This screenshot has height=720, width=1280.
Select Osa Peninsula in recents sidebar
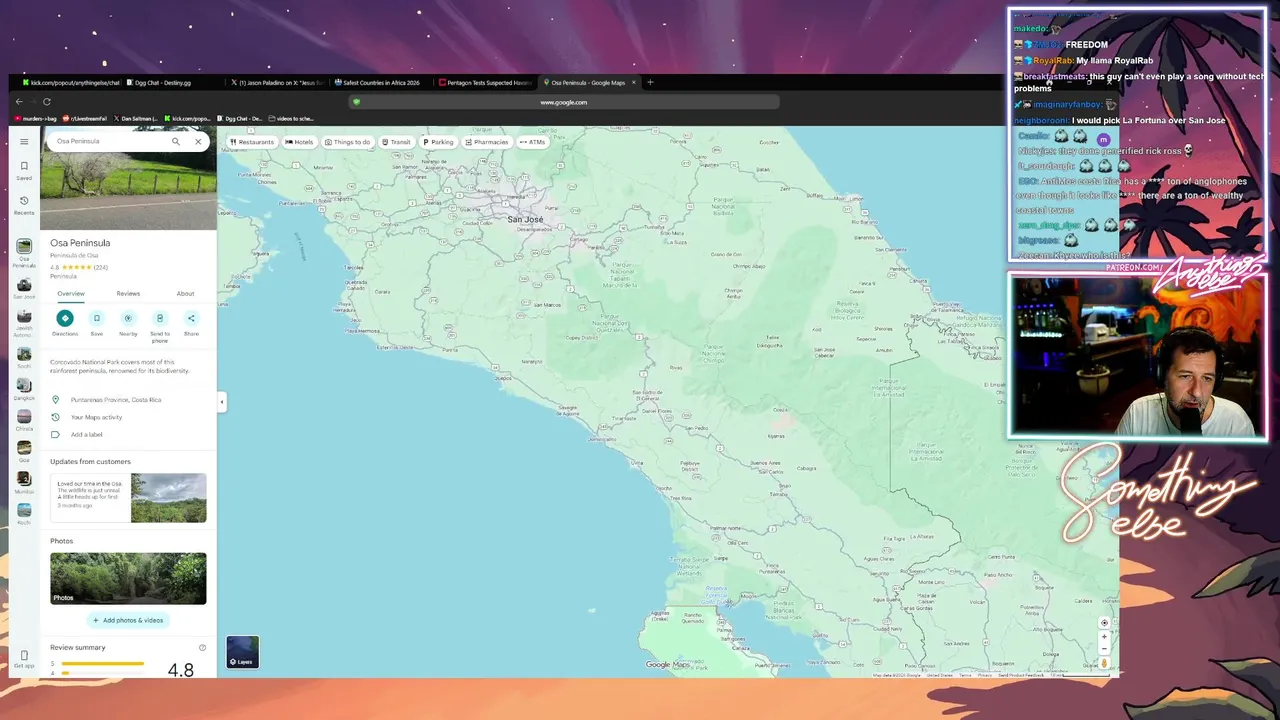(x=24, y=253)
